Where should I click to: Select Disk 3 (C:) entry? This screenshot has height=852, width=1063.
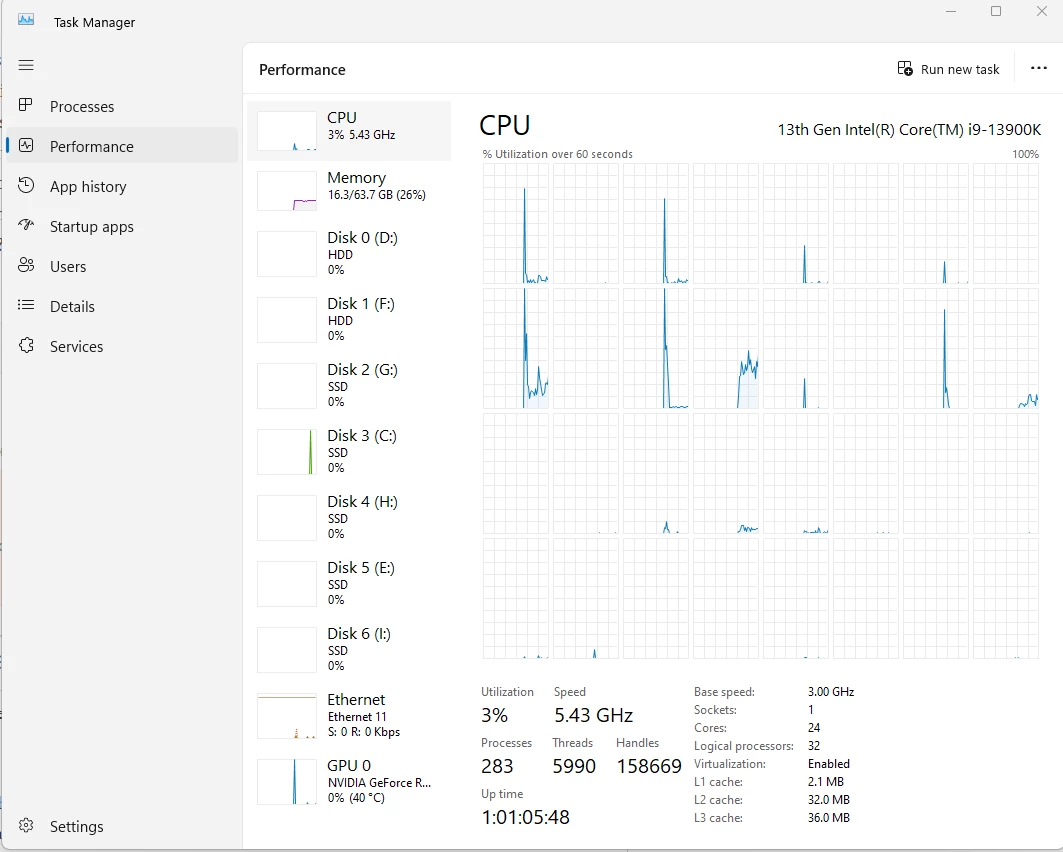click(x=348, y=451)
